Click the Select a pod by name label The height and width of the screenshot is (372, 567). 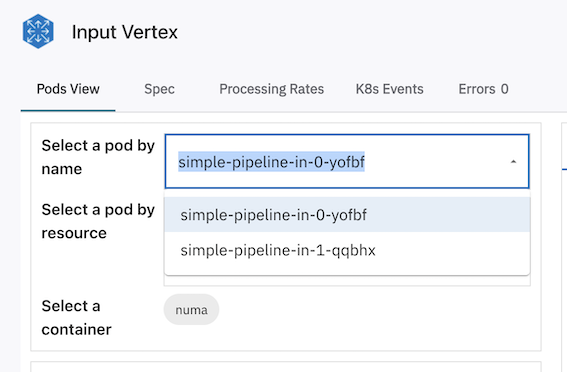pyautogui.click(x=98, y=157)
